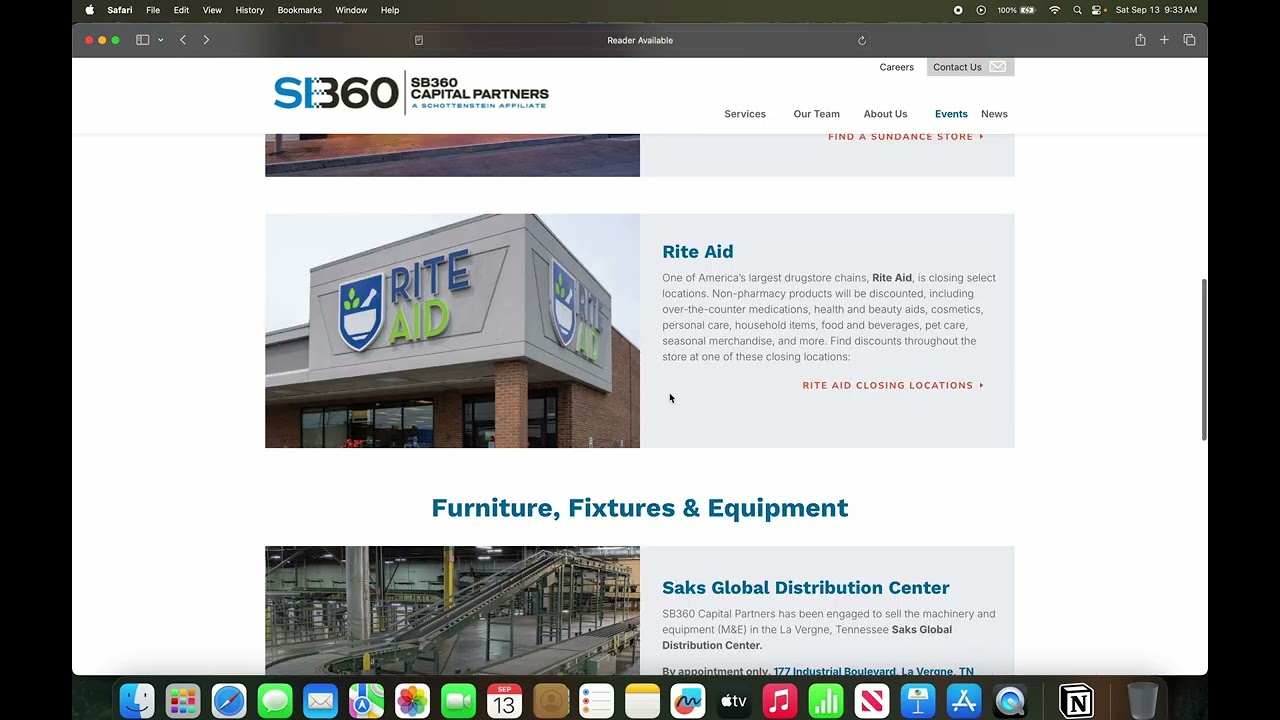Open App Store from dock
The image size is (1280, 720).
pyautogui.click(x=964, y=701)
